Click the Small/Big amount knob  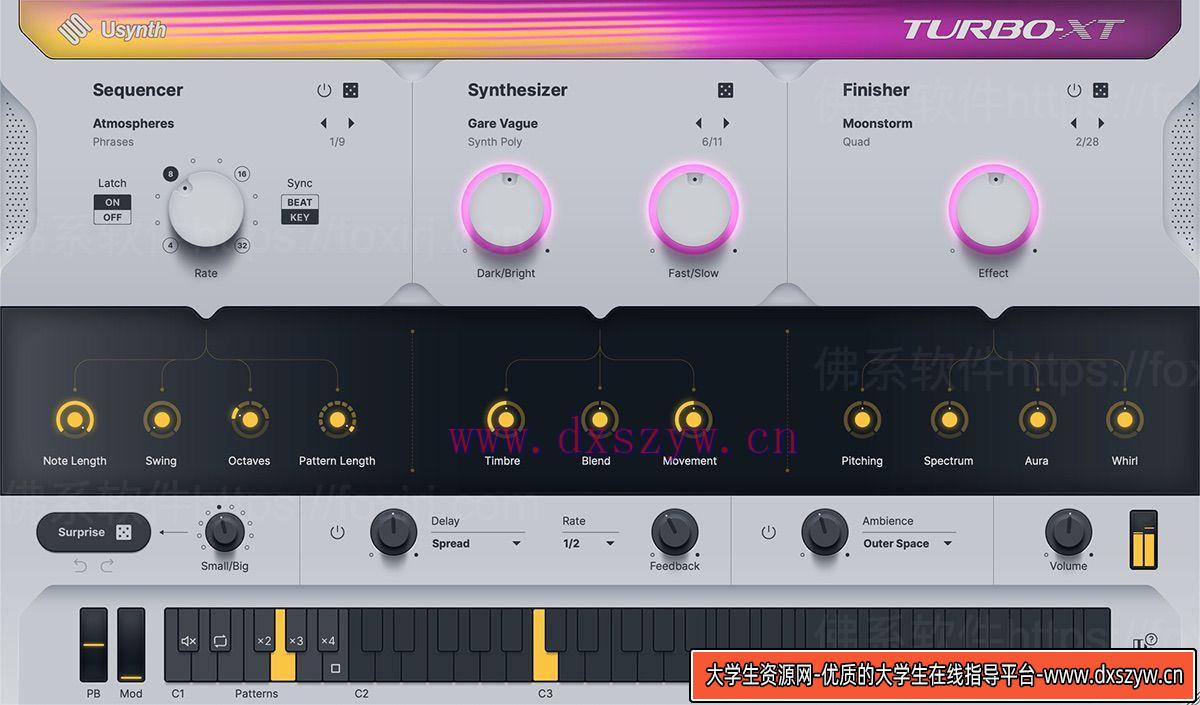click(224, 531)
